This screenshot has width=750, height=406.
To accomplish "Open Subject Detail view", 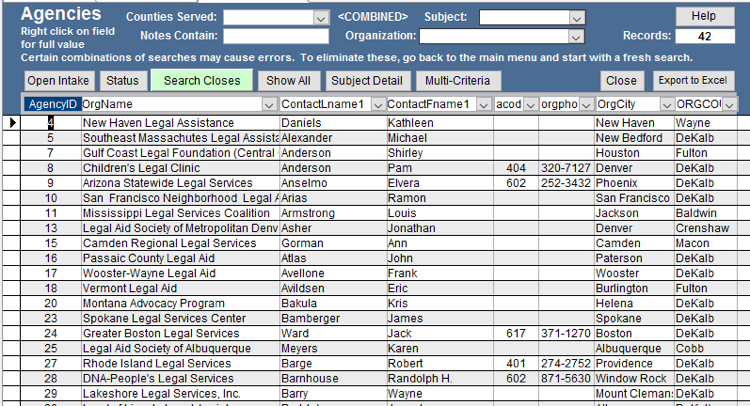I will coord(366,81).
